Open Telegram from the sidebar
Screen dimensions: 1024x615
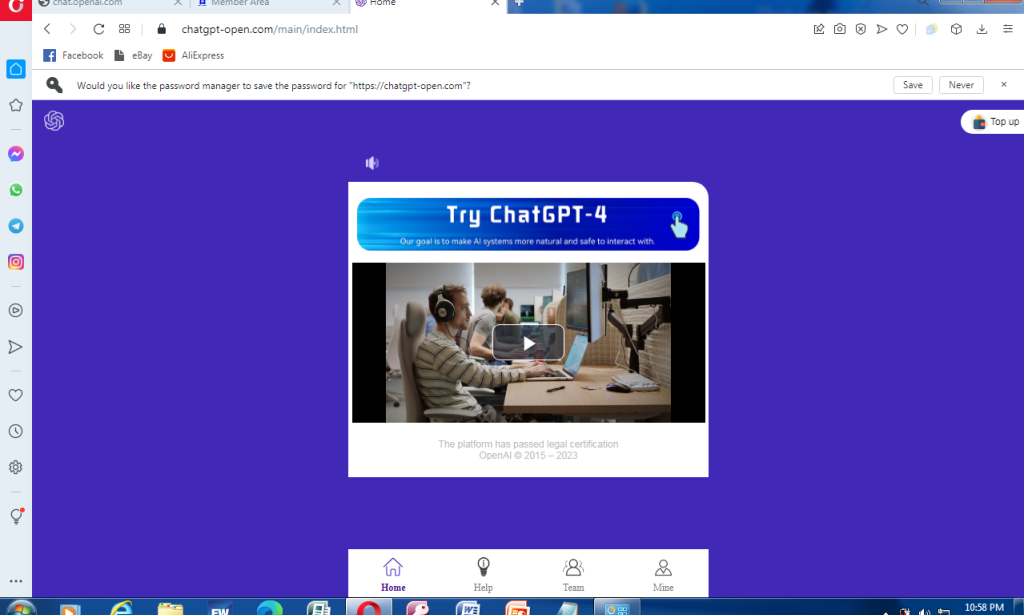[15, 226]
